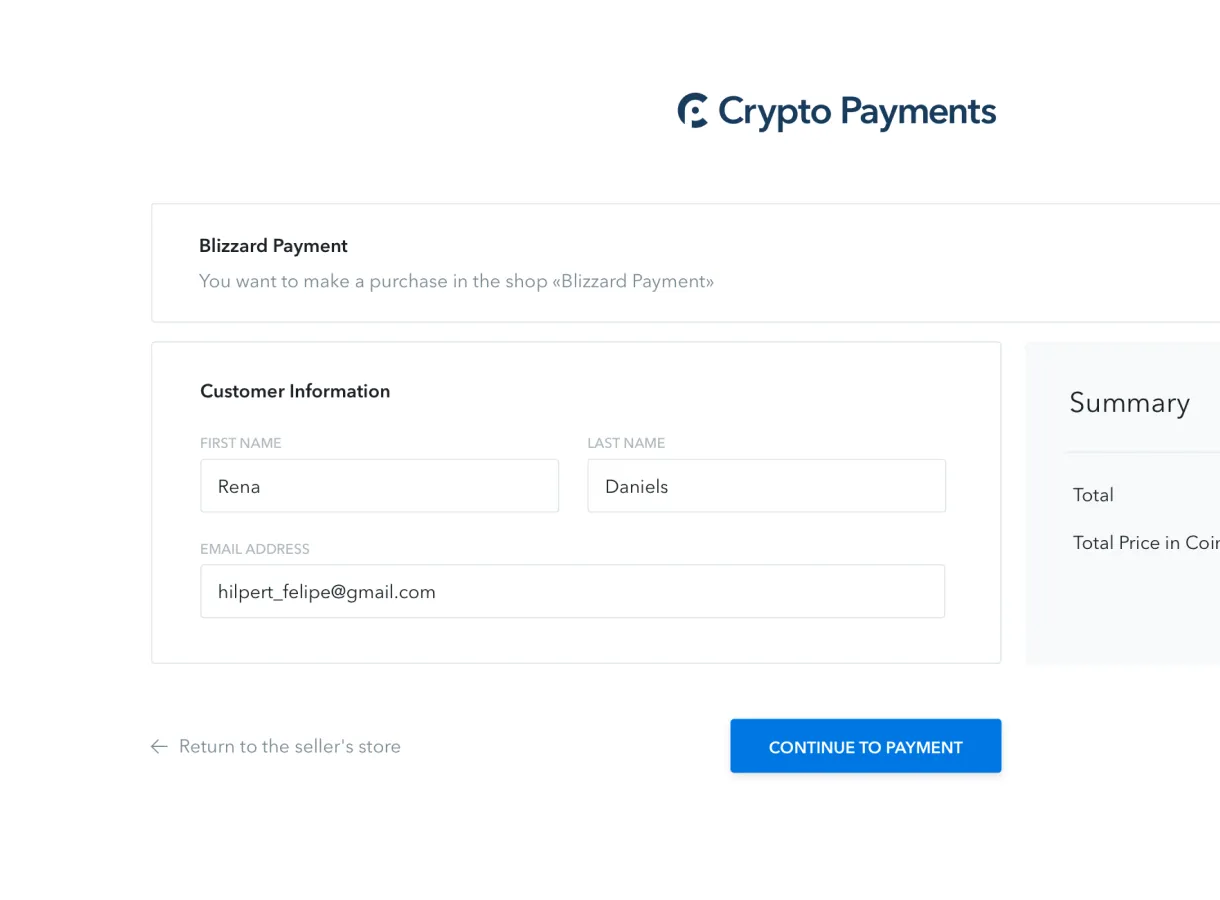1220x900 pixels.
Task: Click the hilpert_felipe@gmail.com email text
Action: click(x=326, y=592)
